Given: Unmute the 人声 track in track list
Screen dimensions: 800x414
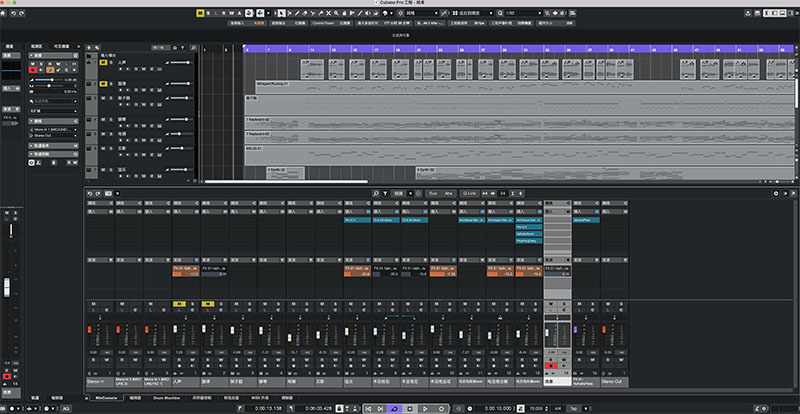Looking at the screenshot, I should click(103, 62).
